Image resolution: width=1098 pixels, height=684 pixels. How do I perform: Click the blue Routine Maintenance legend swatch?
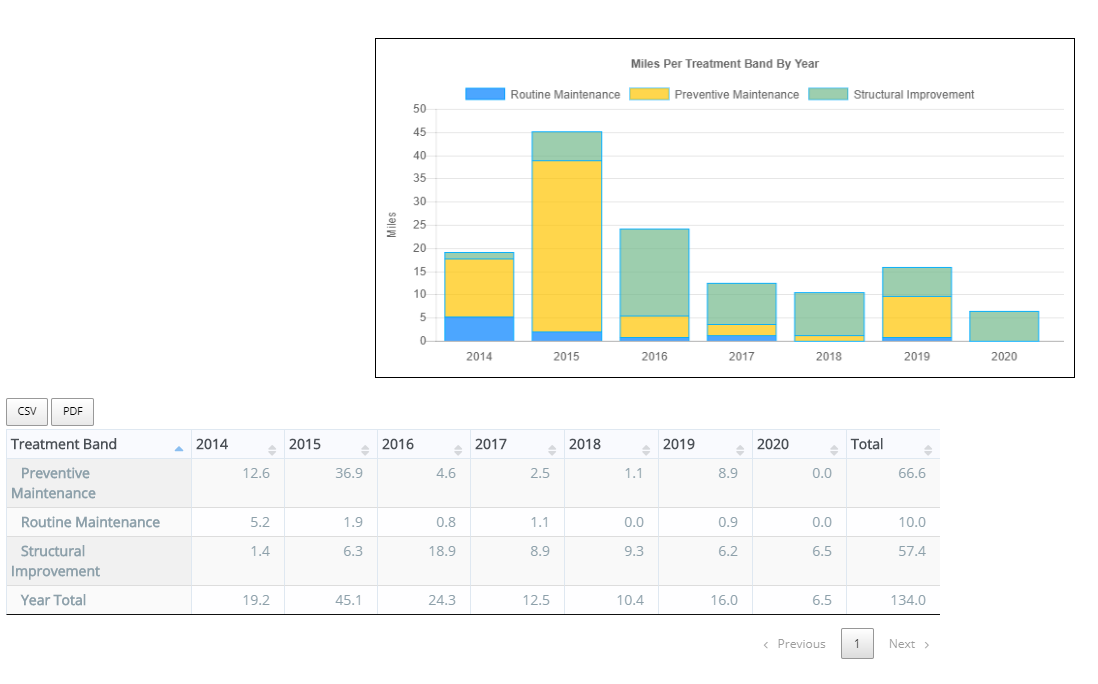(485, 94)
